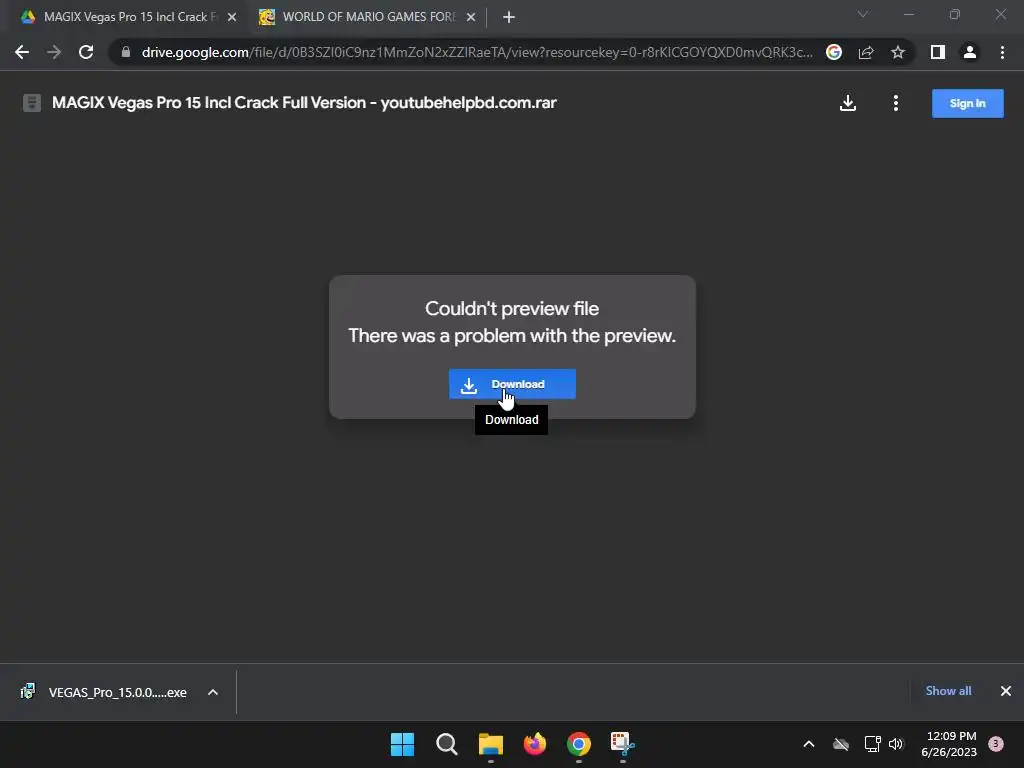Viewport: 1024px width, 768px height.
Task: Open the Windows Start menu
Action: (x=402, y=744)
